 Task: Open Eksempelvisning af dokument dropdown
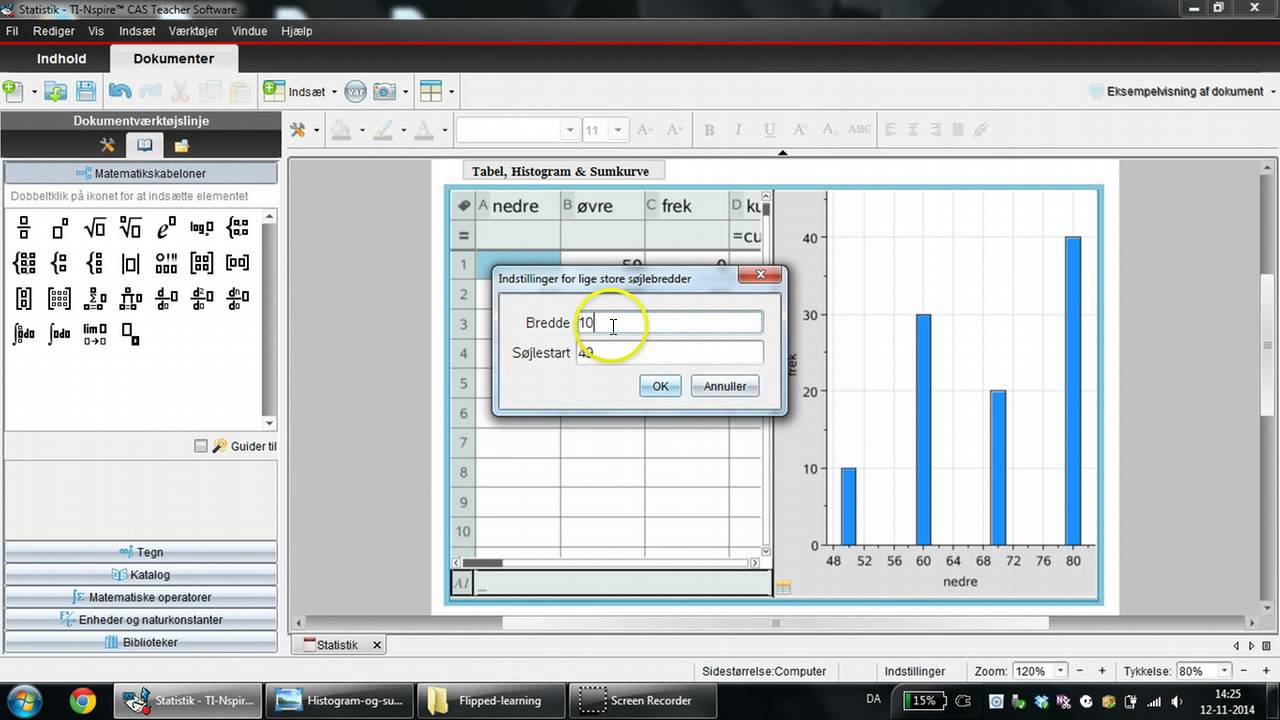1272,92
